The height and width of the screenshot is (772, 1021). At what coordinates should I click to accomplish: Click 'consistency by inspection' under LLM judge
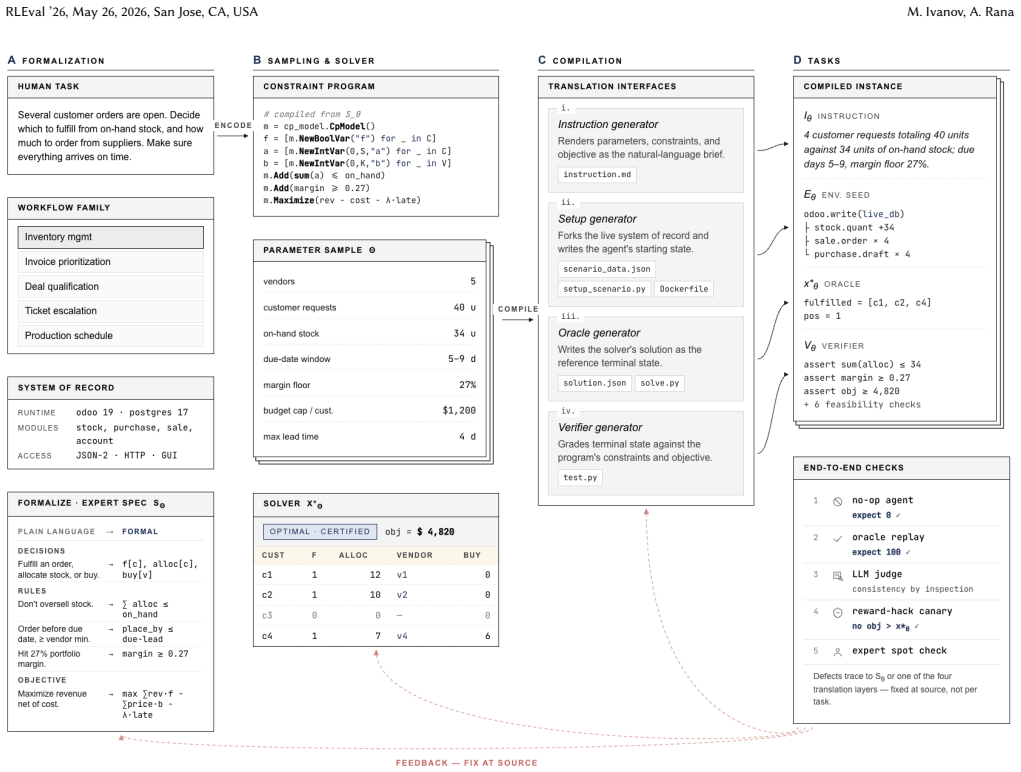tap(912, 589)
